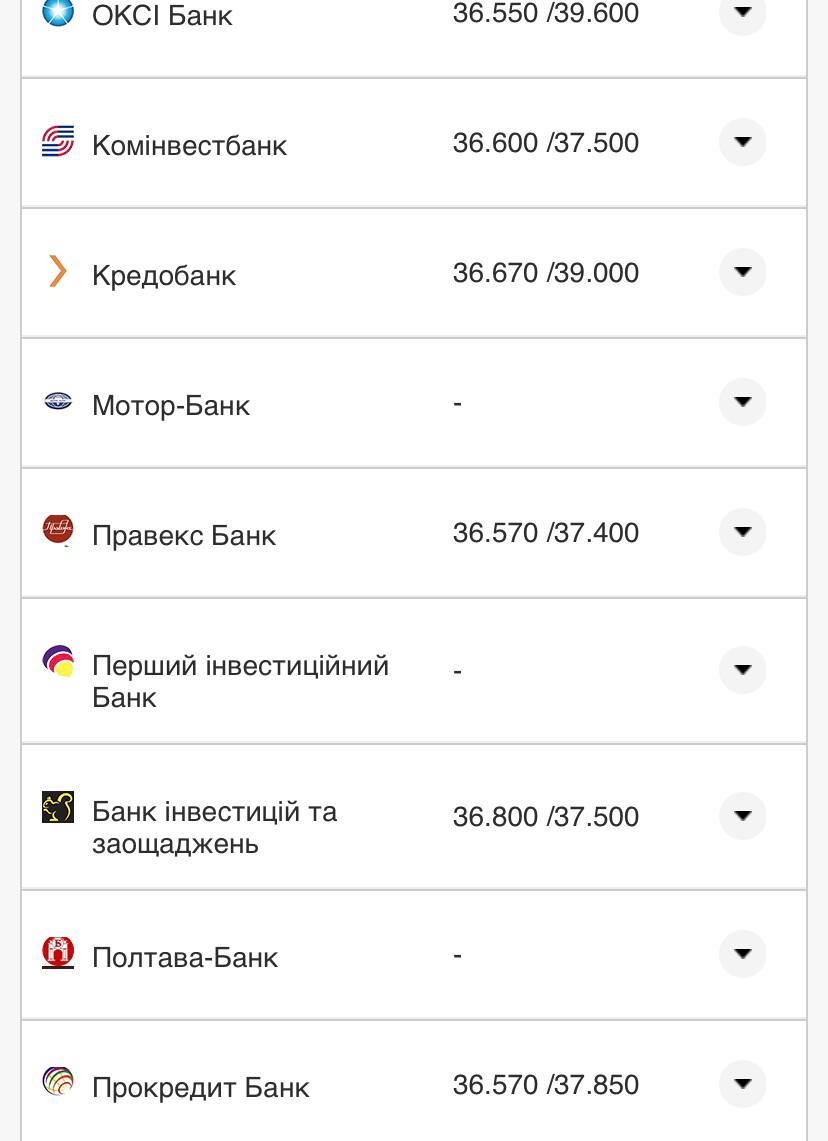Expand the Комінвестбанк row details
The image size is (828, 1141).
pyautogui.click(x=742, y=142)
